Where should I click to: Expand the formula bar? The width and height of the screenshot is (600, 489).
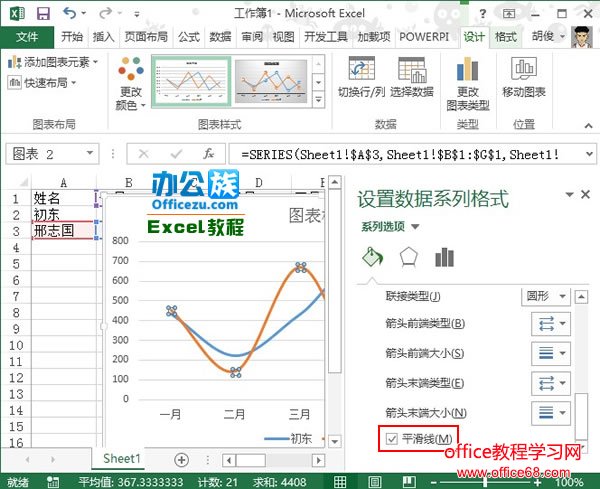click(x=589, y=154)
